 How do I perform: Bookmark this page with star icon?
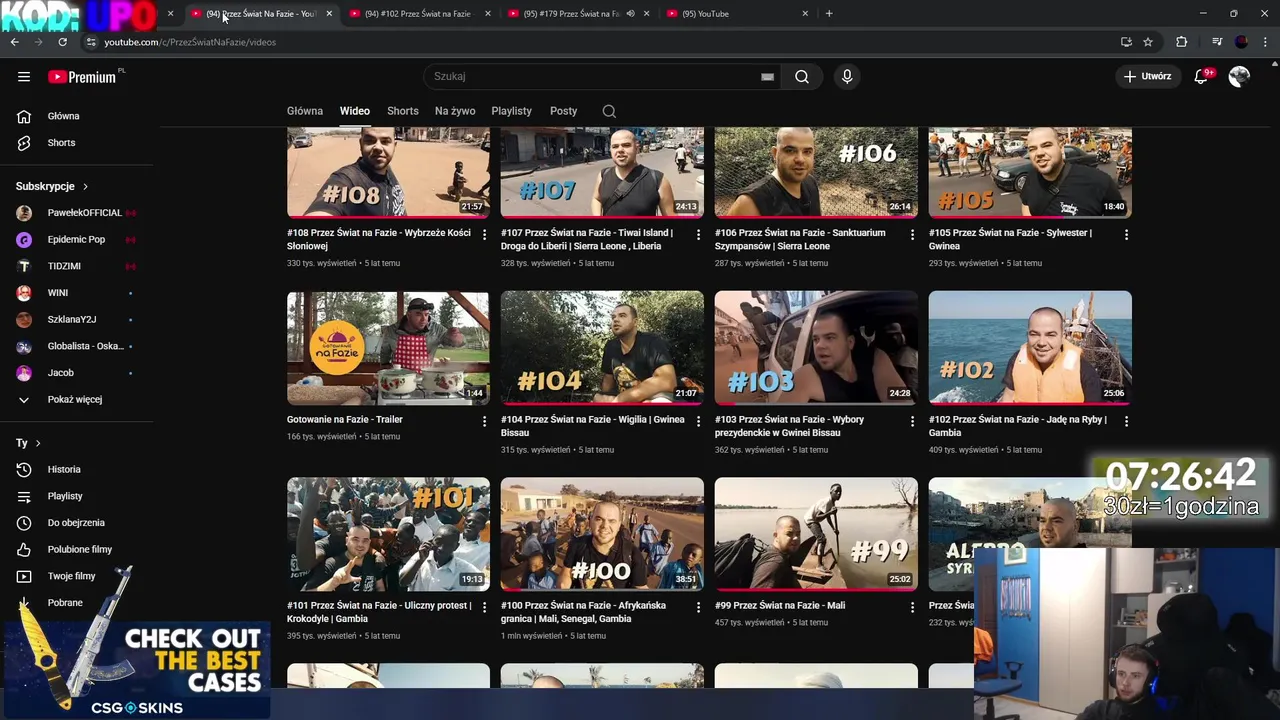(x=1148, y=42)
